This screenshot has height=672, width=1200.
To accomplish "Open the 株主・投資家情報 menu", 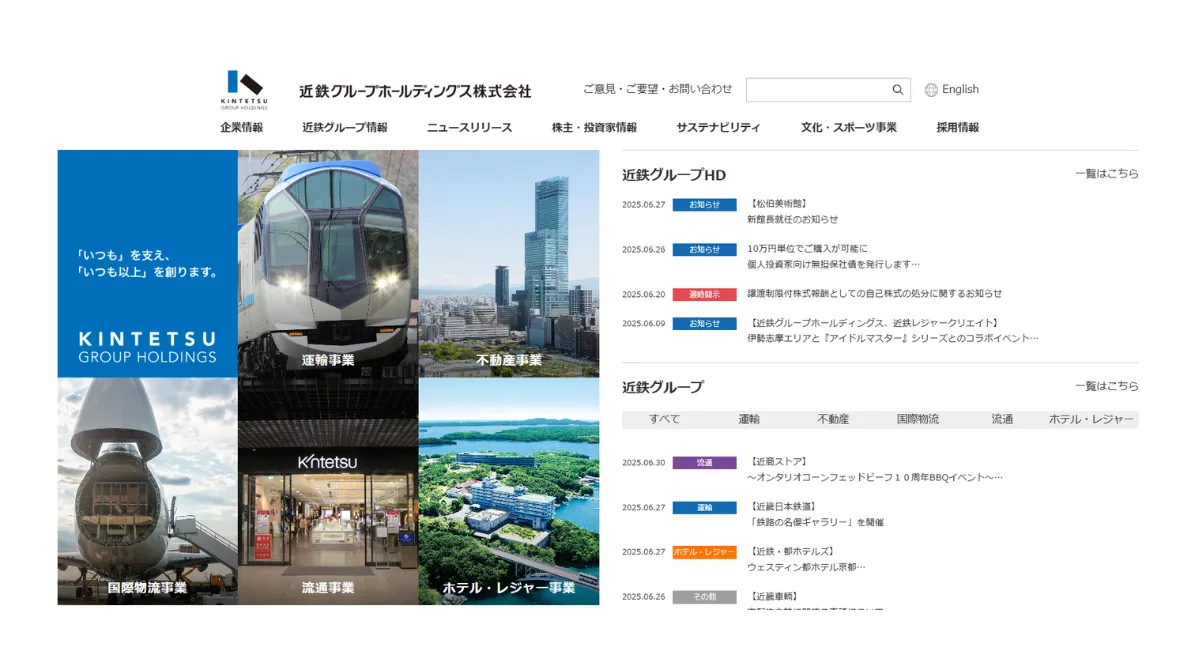I will coord(594,128).
